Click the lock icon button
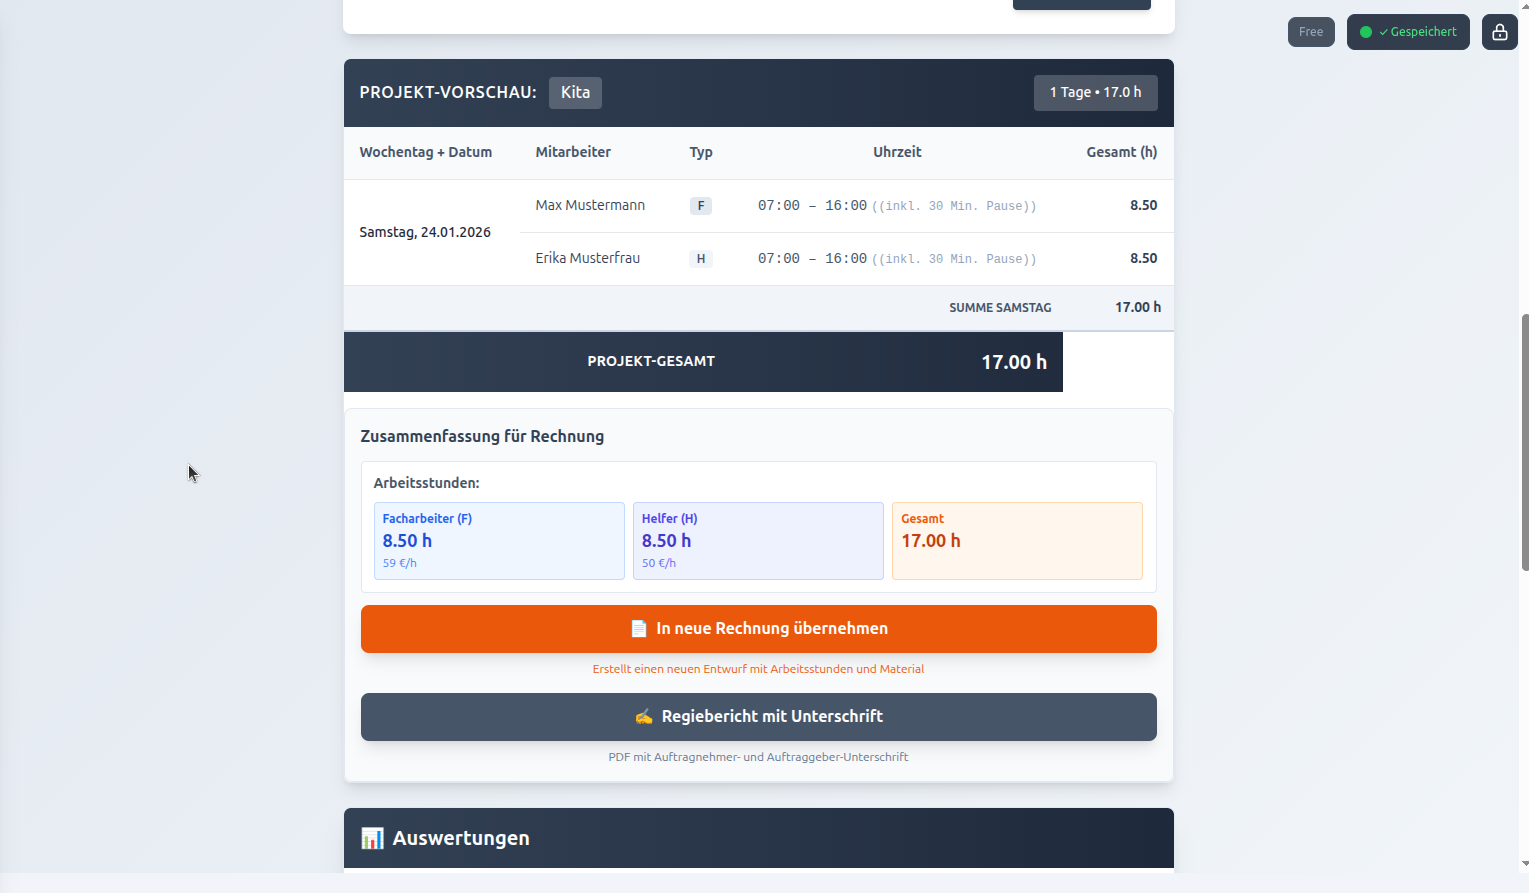The height and width of the screenshot is (893, 1529). coord(1499,32)
